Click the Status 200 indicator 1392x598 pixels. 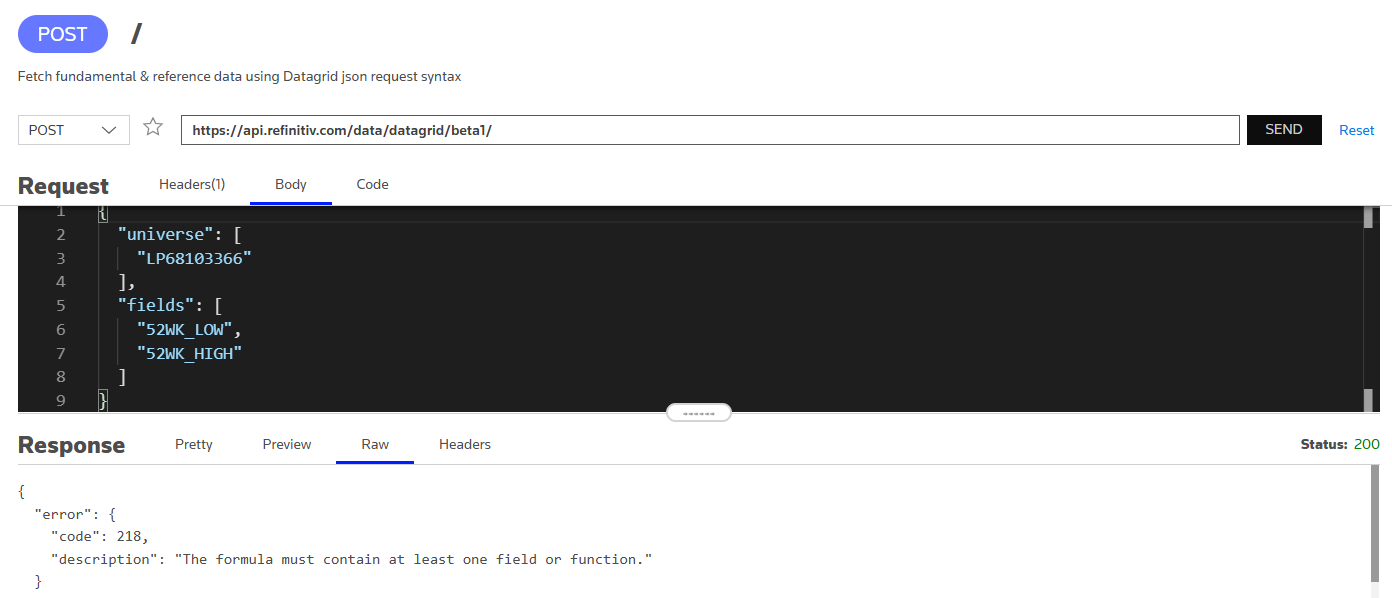click(x=1340, y=444)
